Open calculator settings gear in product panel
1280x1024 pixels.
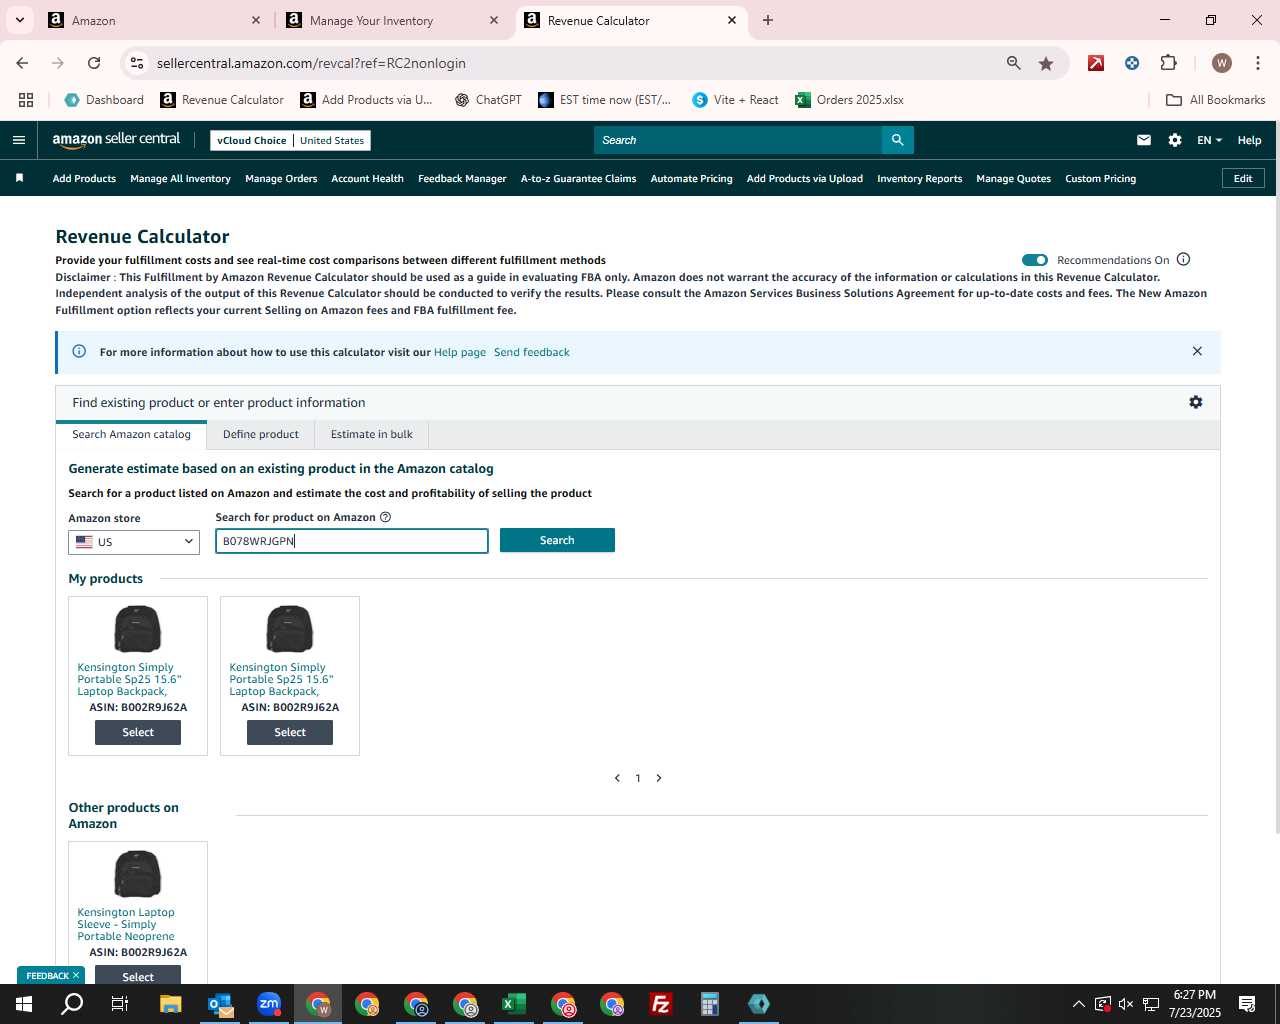pos(1196,402)
